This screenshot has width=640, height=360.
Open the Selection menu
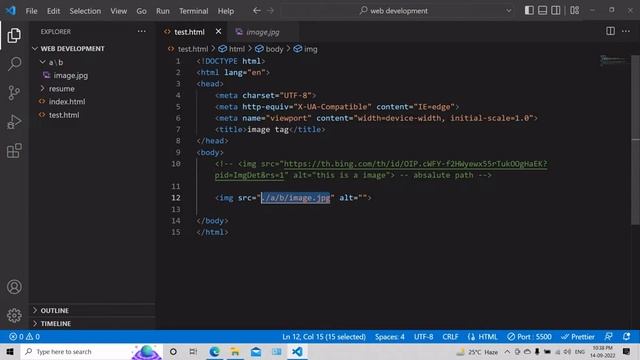[x=85, y=11]
